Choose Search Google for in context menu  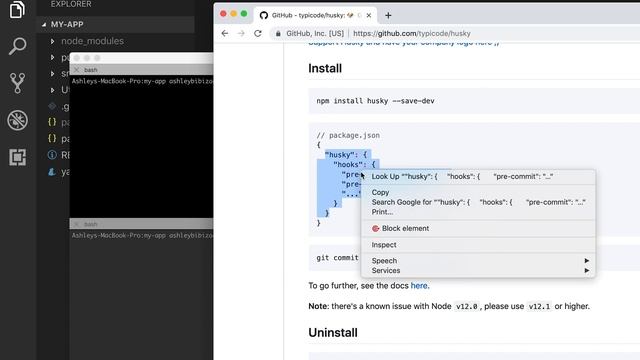pos(478,202)
